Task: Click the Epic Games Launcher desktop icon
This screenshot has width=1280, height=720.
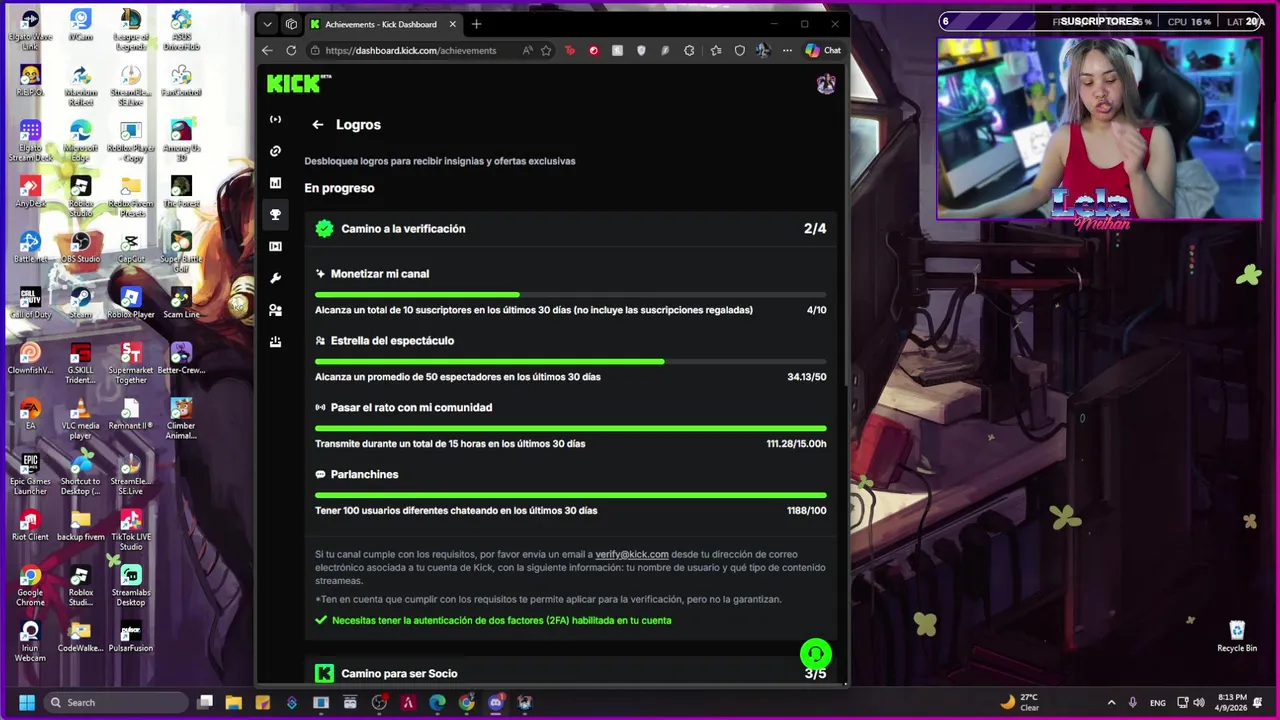Action: click(30, 474)
